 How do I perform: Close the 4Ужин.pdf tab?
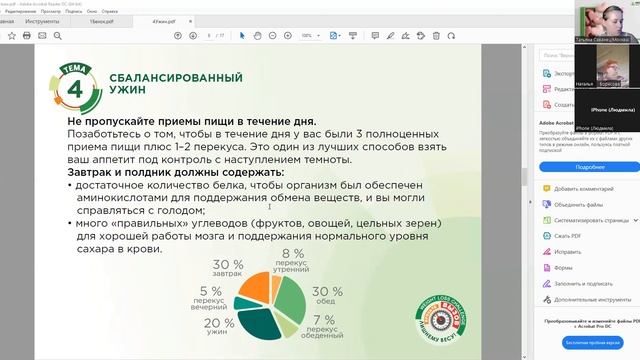click(190, 21)
